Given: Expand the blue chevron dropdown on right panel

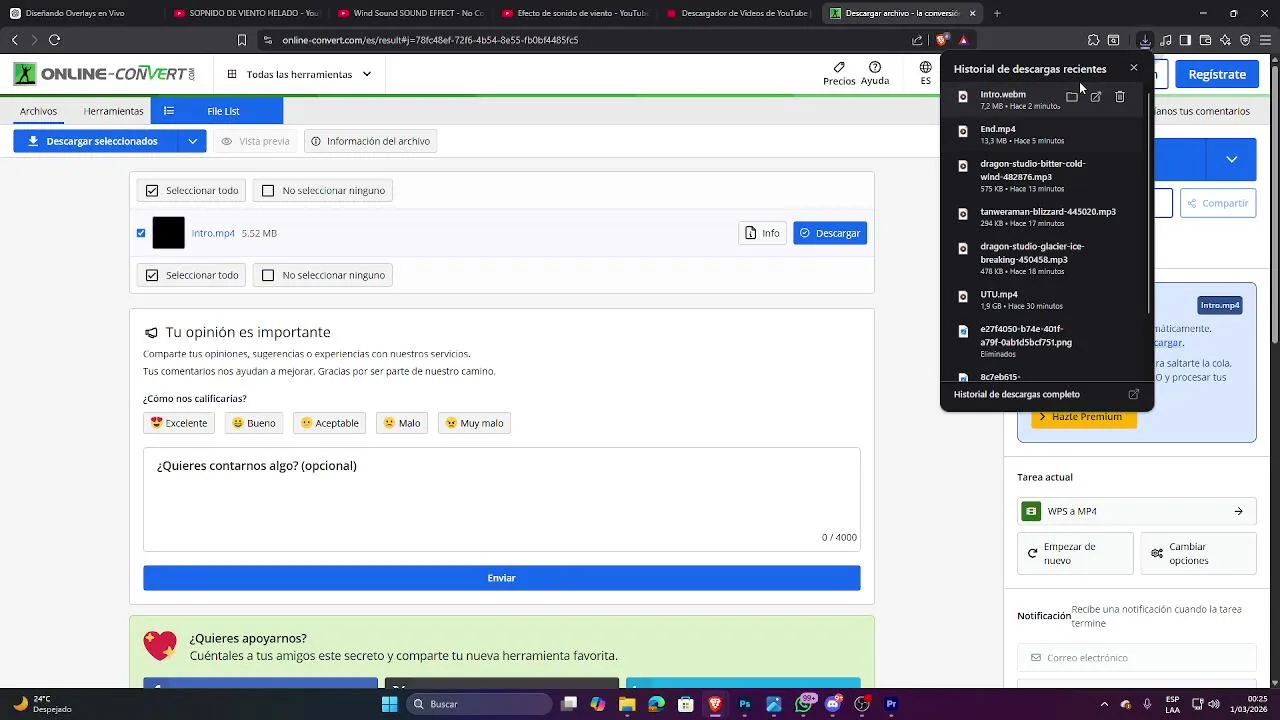Looking at the screenshot, I should pos(1232,159).
